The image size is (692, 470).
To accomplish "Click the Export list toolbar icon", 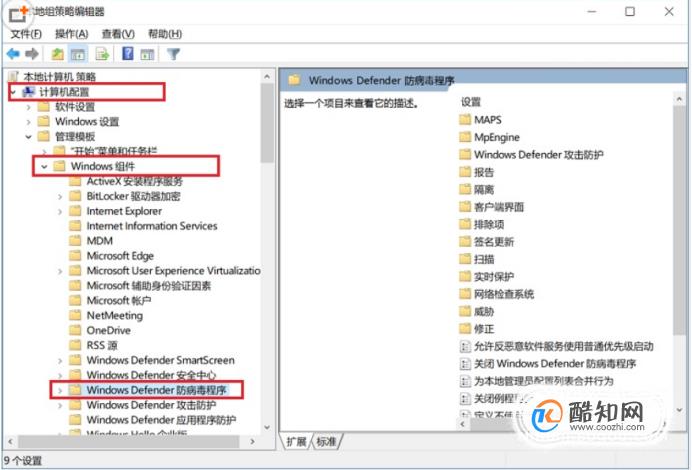I will point(102,54).
